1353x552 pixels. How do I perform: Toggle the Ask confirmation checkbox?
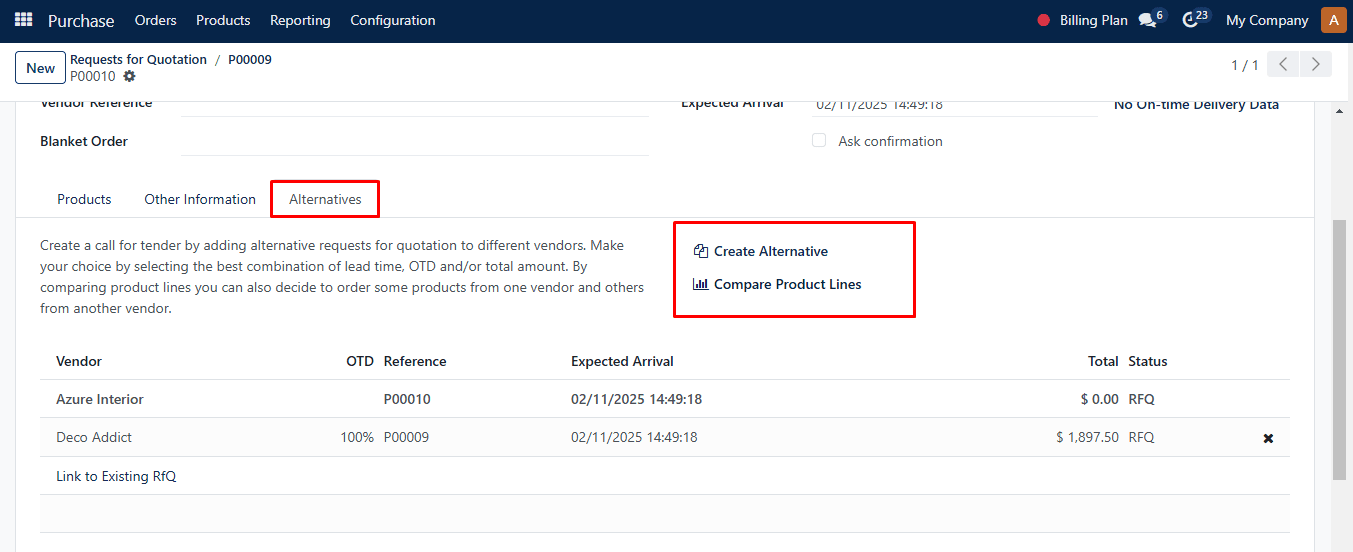pyautogui.click(x=819, y=141)
